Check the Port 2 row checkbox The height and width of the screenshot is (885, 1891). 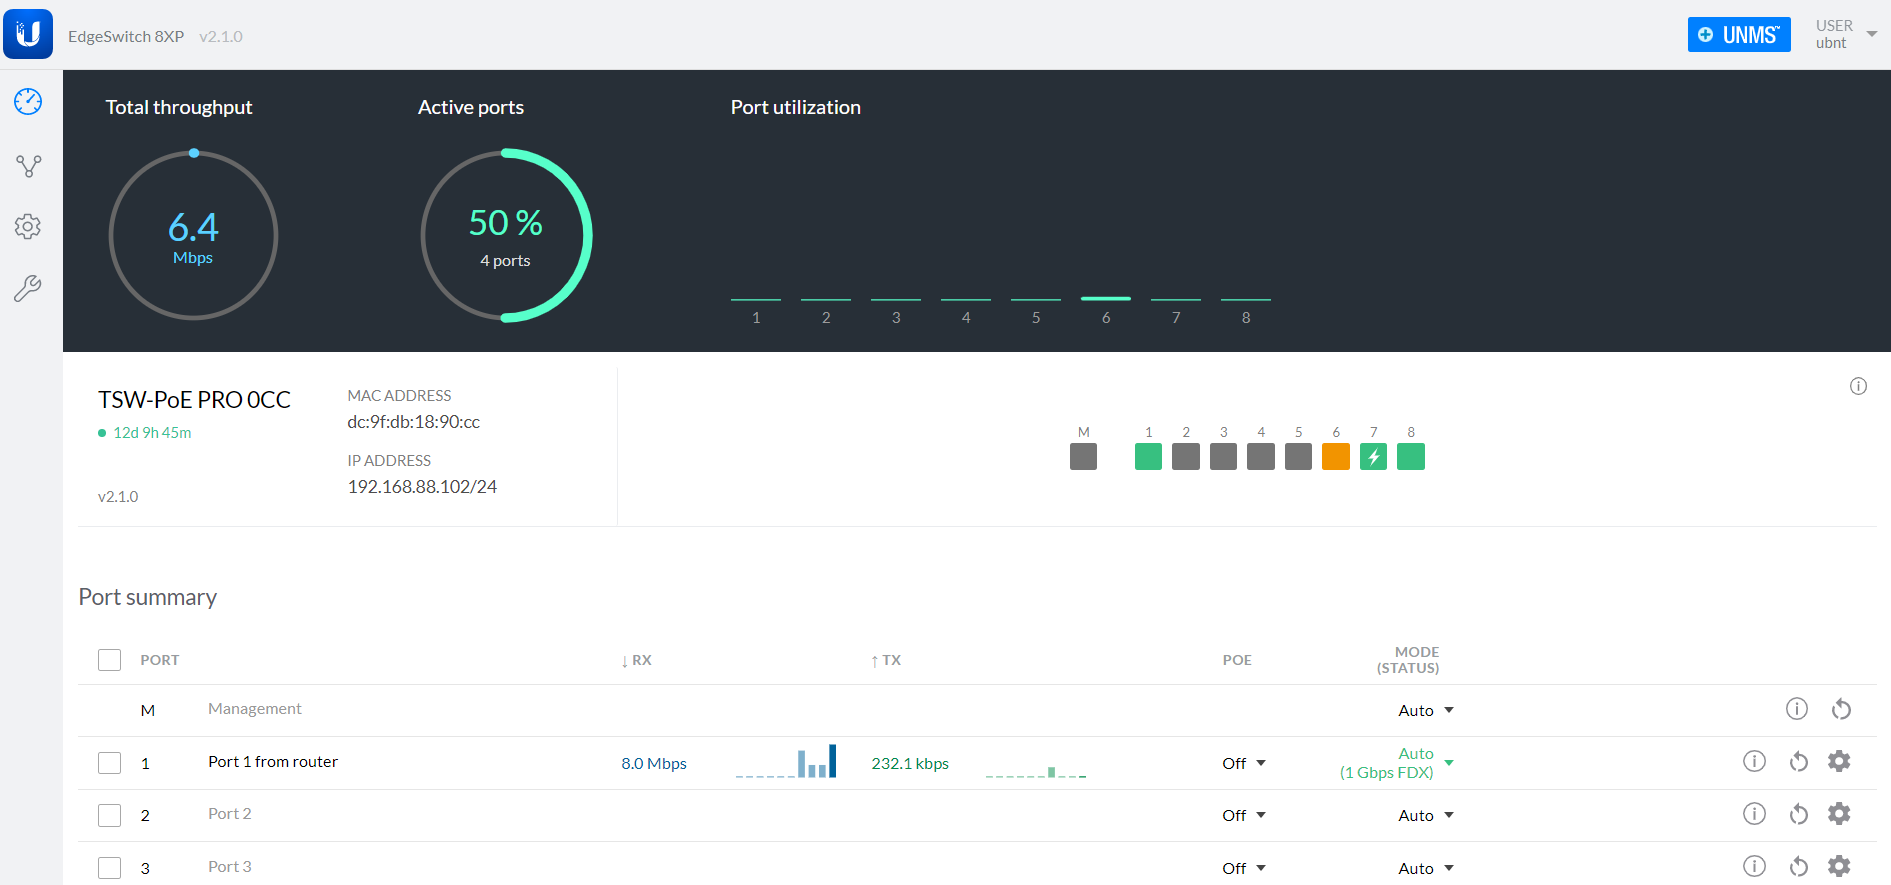pyautogui.click(x=109, y=815)
